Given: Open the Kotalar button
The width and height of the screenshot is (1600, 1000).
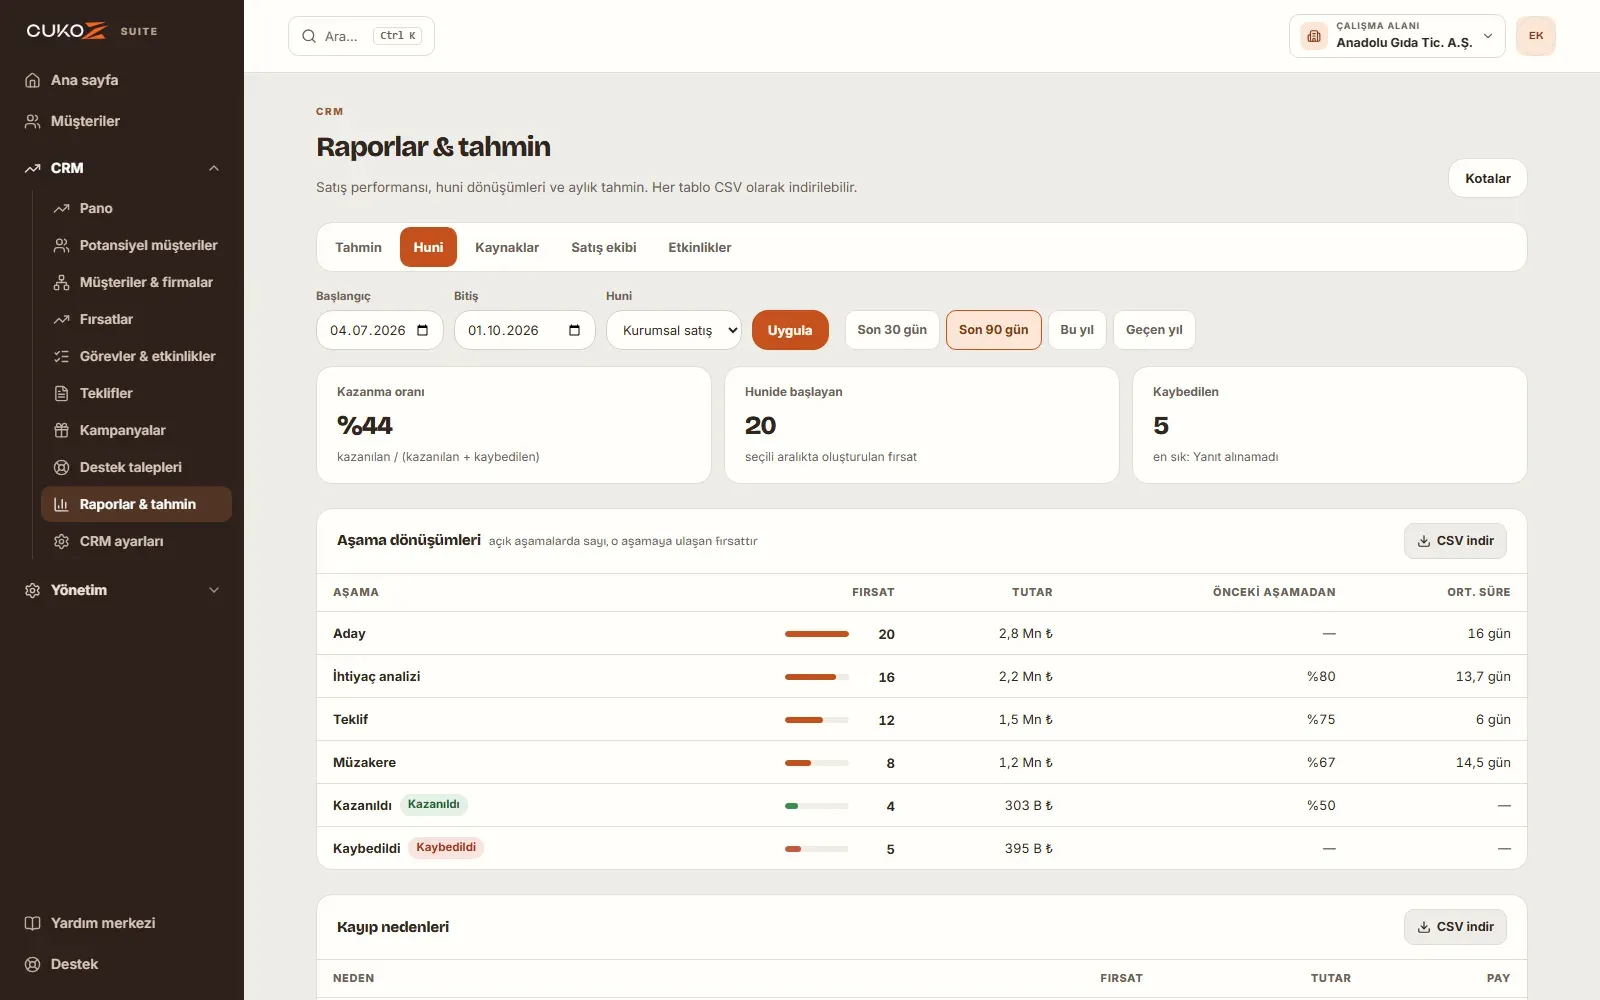Looking at the screenshot, I should coord(1488,178).
